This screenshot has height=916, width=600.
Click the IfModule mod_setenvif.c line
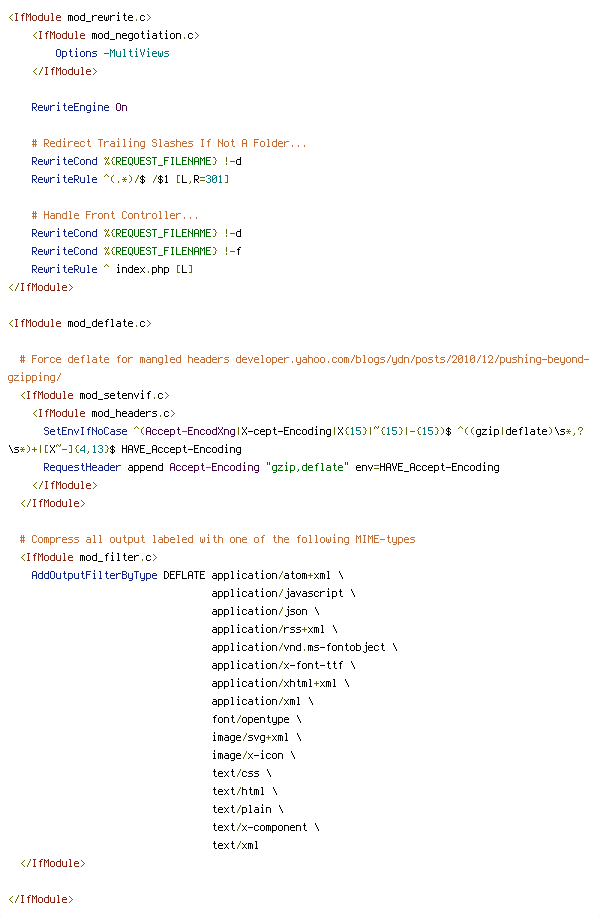pyautogui.click(x=95, y=395)
